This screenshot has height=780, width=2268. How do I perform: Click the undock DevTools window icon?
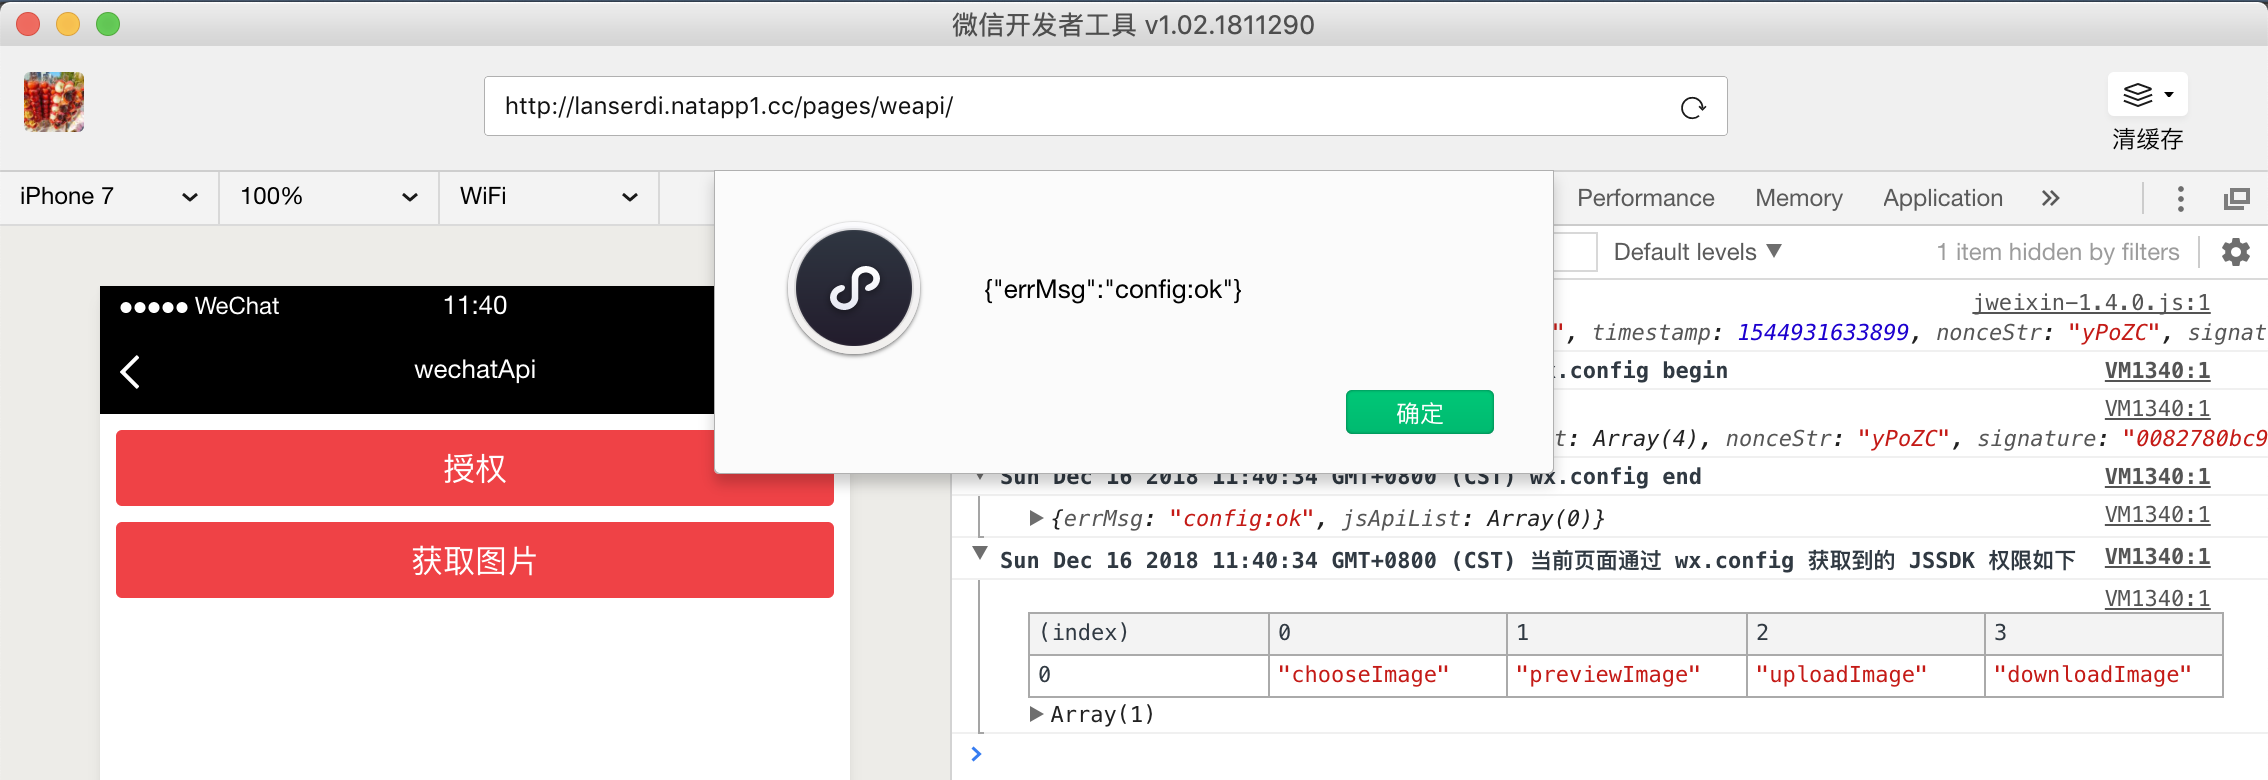coord(2236,198)
